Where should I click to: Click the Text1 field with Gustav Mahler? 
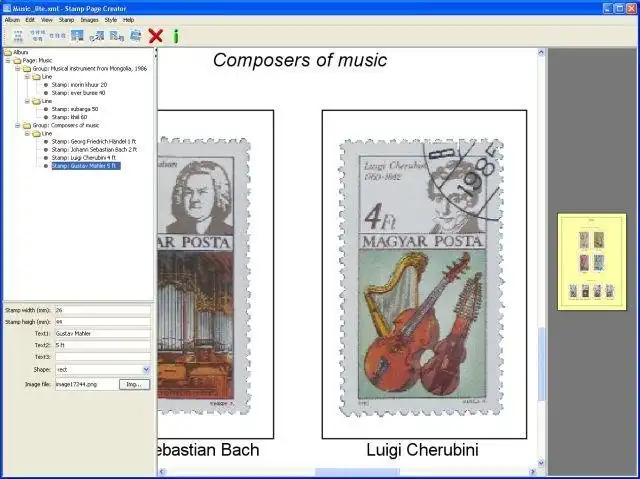point(102,334)
